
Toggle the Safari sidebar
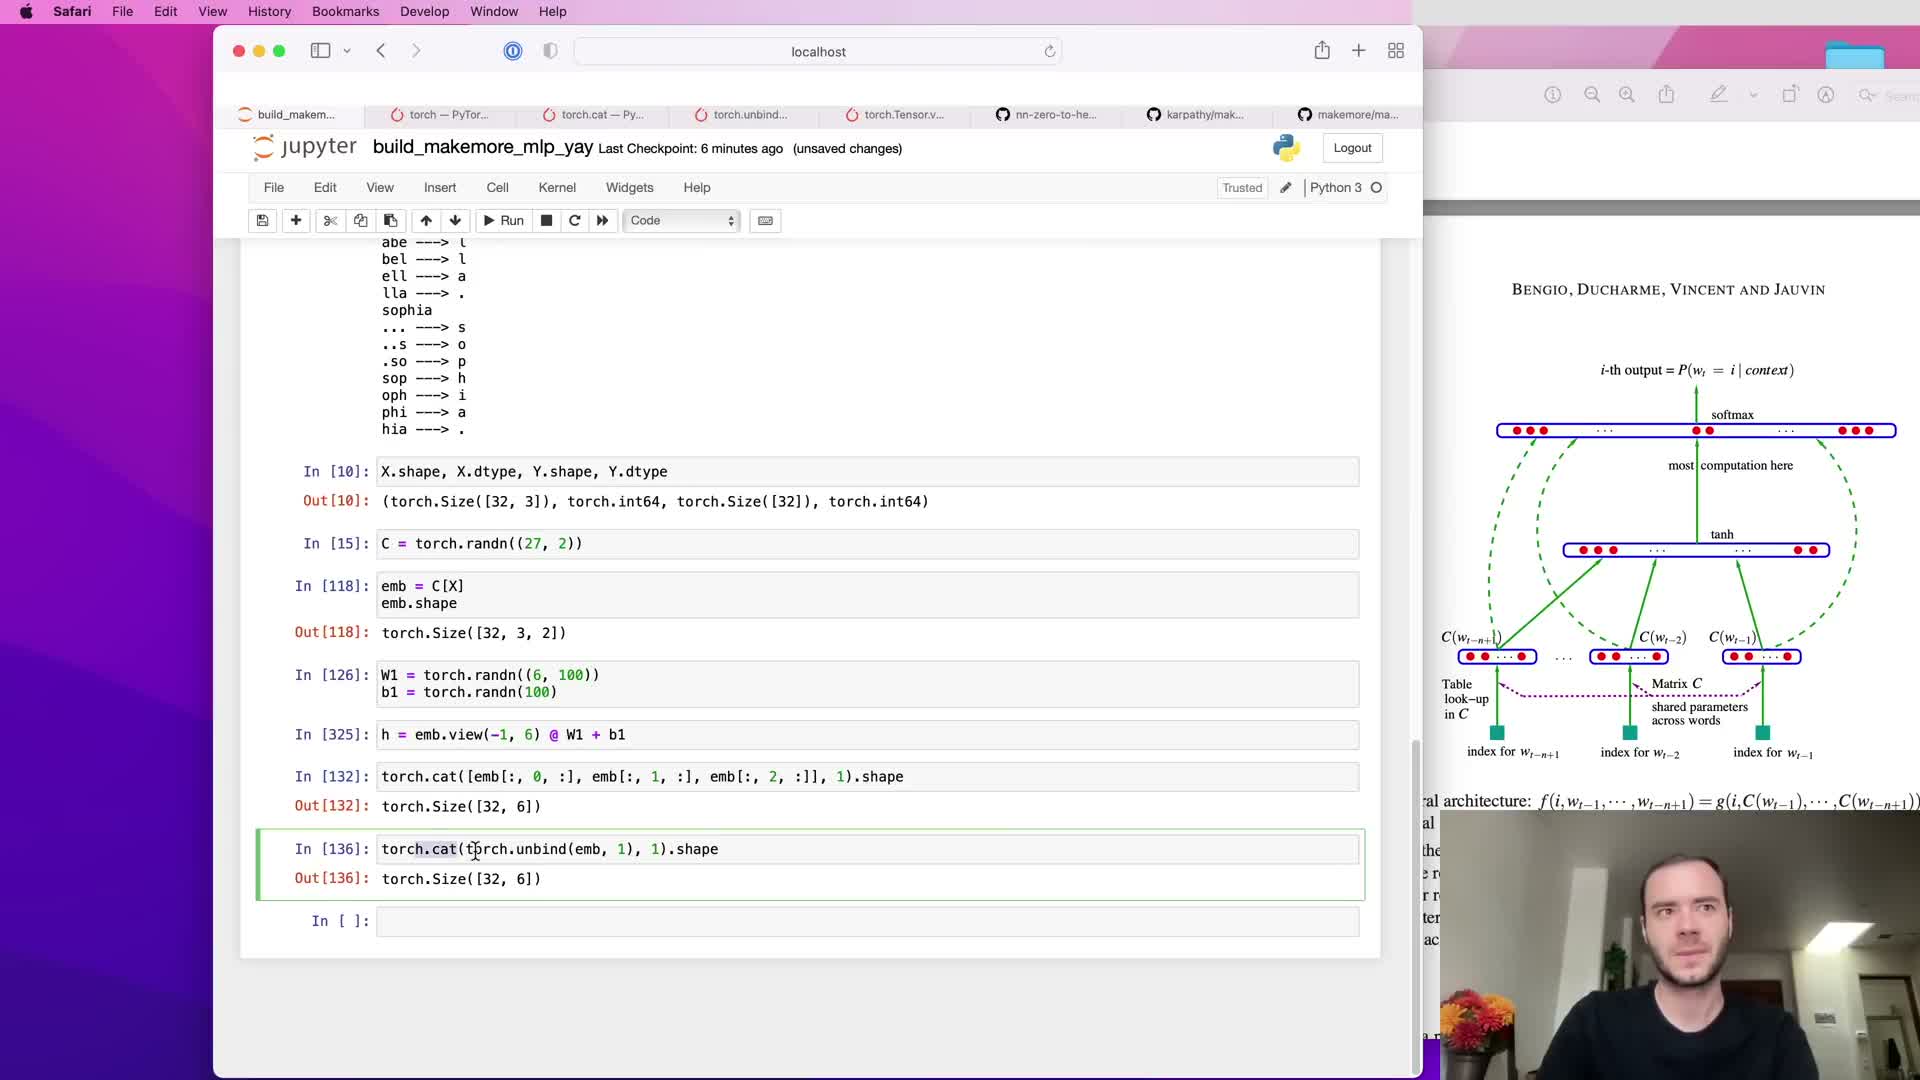[x=320, y=51]
